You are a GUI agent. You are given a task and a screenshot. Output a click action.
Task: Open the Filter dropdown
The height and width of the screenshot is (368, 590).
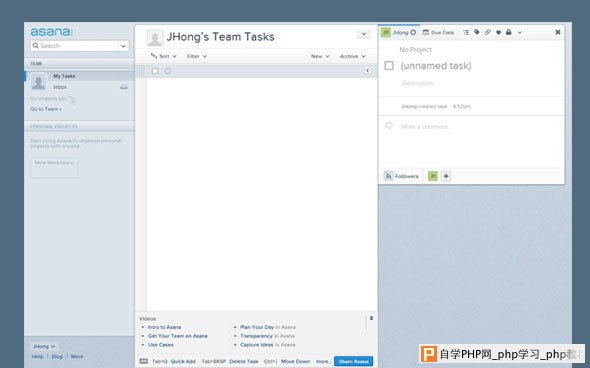[x=197, y=56]
